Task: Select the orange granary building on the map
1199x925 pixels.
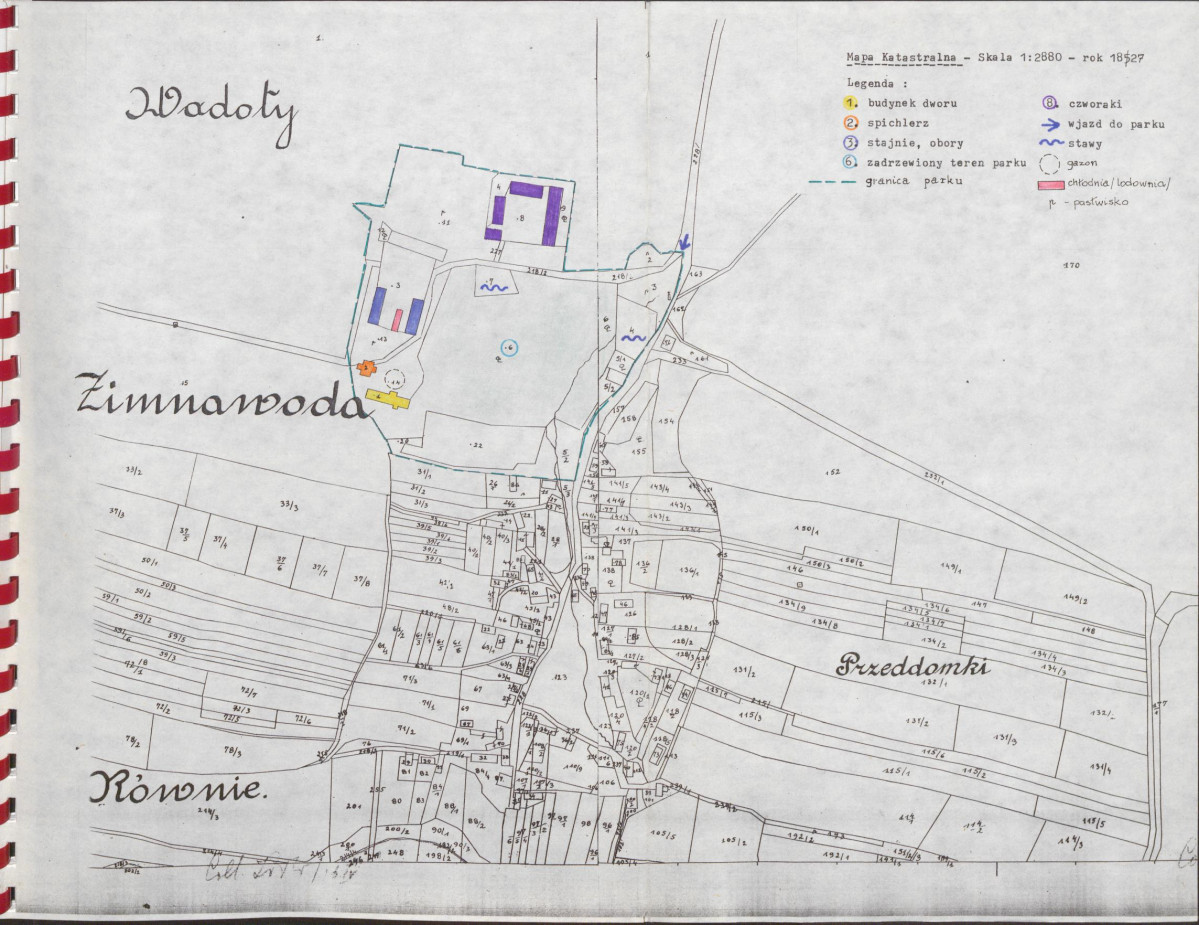Action: pyautogui.click(x=368, y=368)
